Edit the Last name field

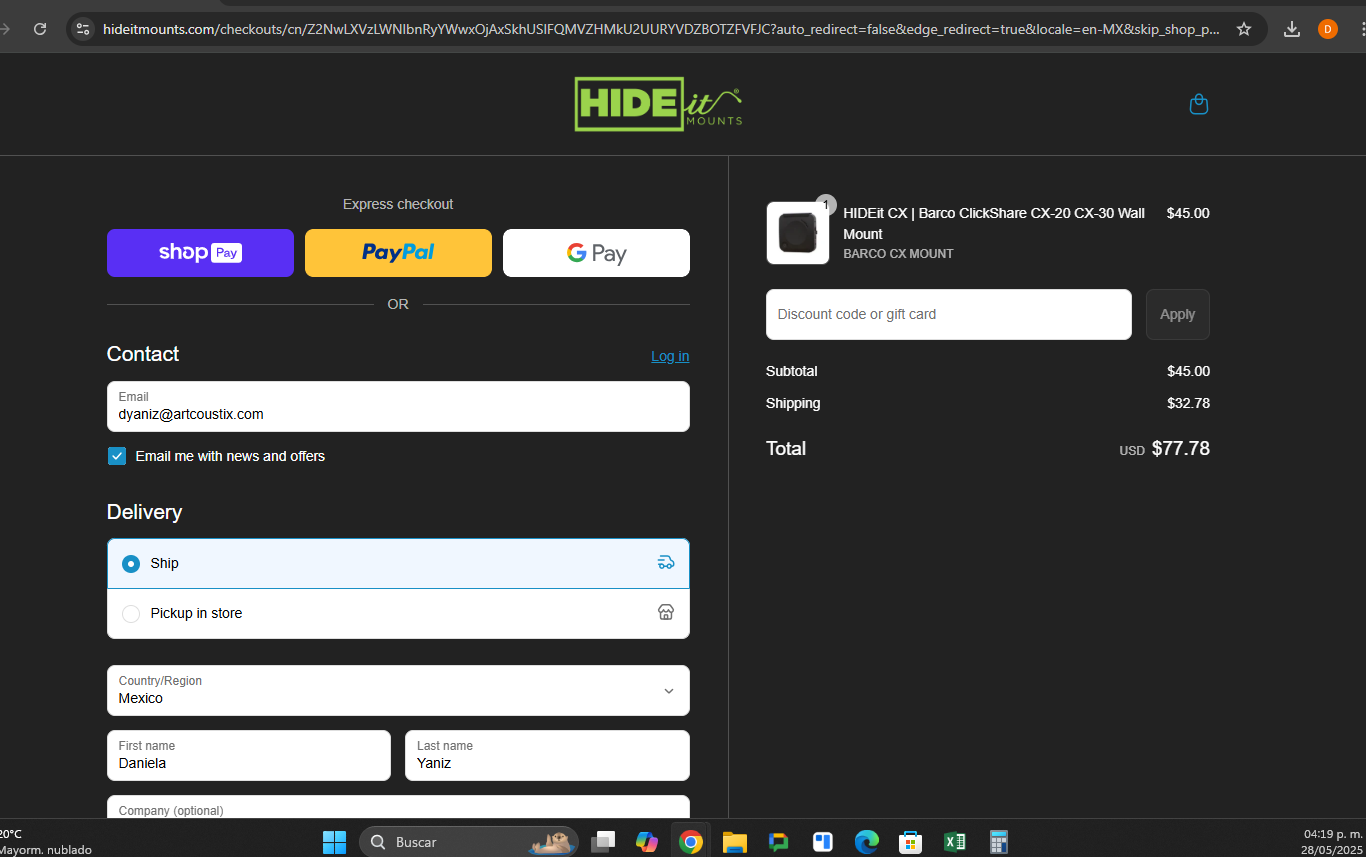(x=547, y=755)
